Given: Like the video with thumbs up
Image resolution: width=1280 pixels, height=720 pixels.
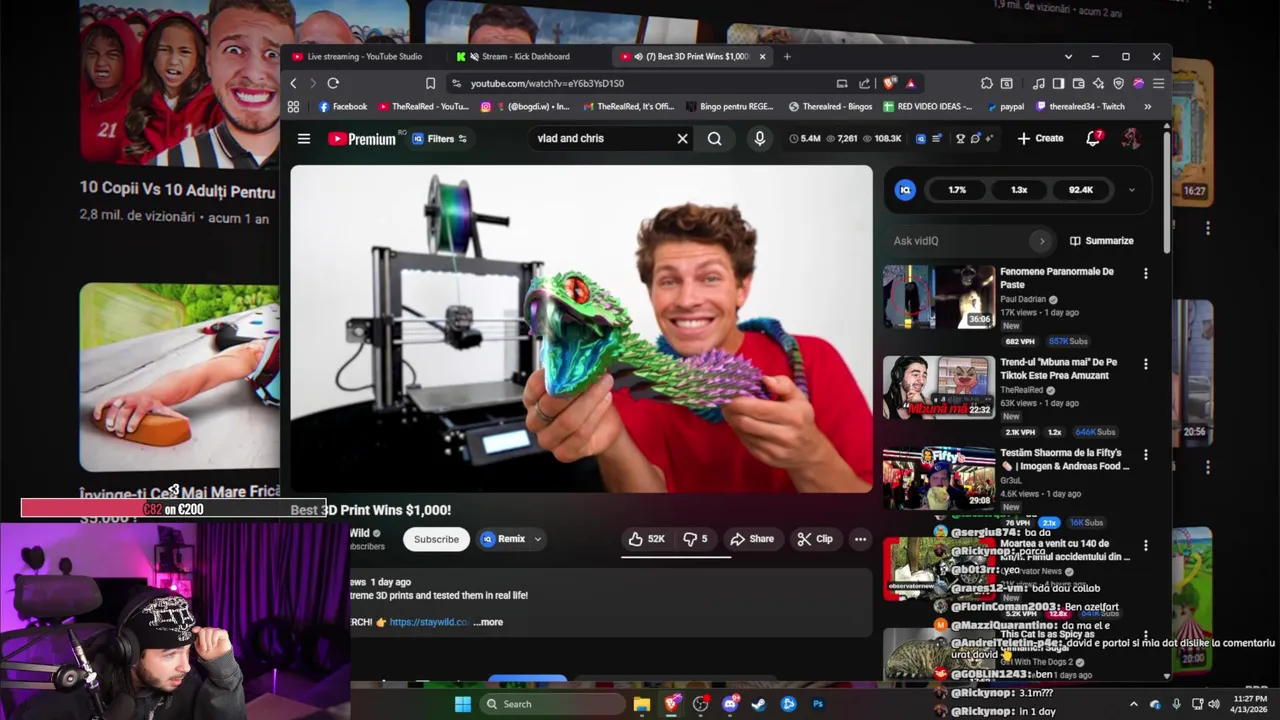Looking at the screenshot, I should click(645, 539).
